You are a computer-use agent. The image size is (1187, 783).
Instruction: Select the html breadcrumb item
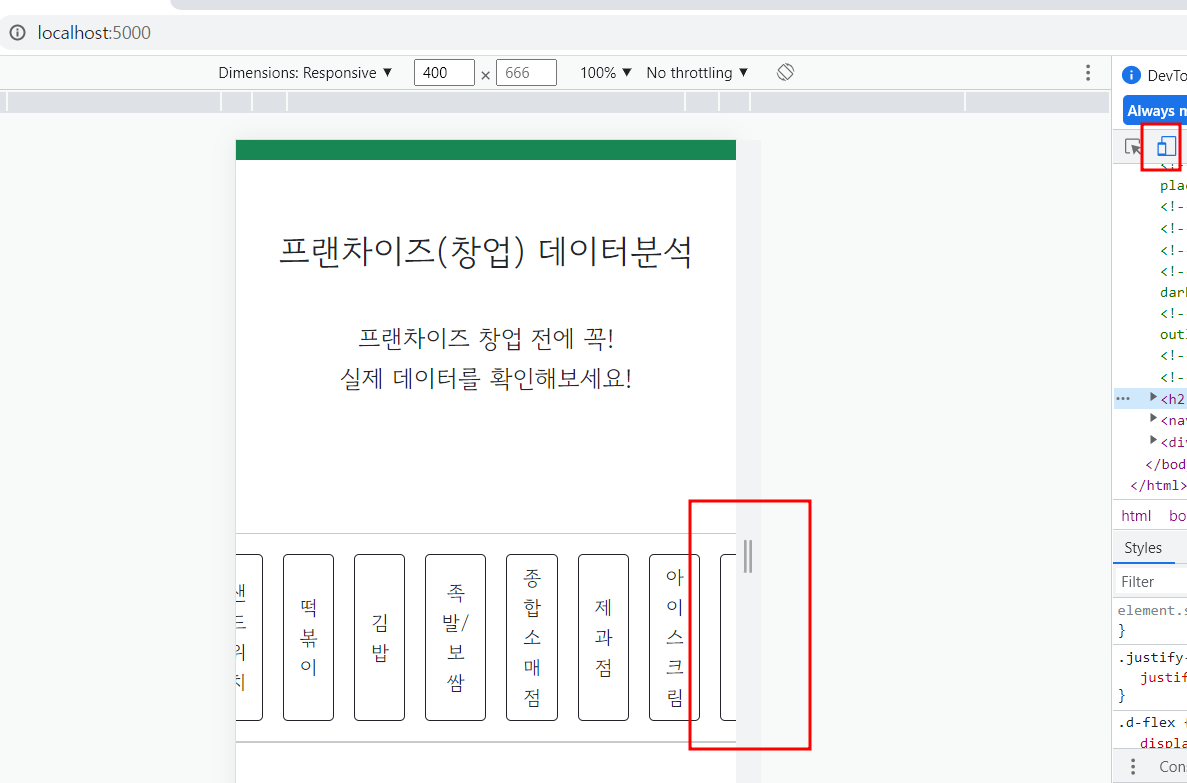coord(1136,516)
